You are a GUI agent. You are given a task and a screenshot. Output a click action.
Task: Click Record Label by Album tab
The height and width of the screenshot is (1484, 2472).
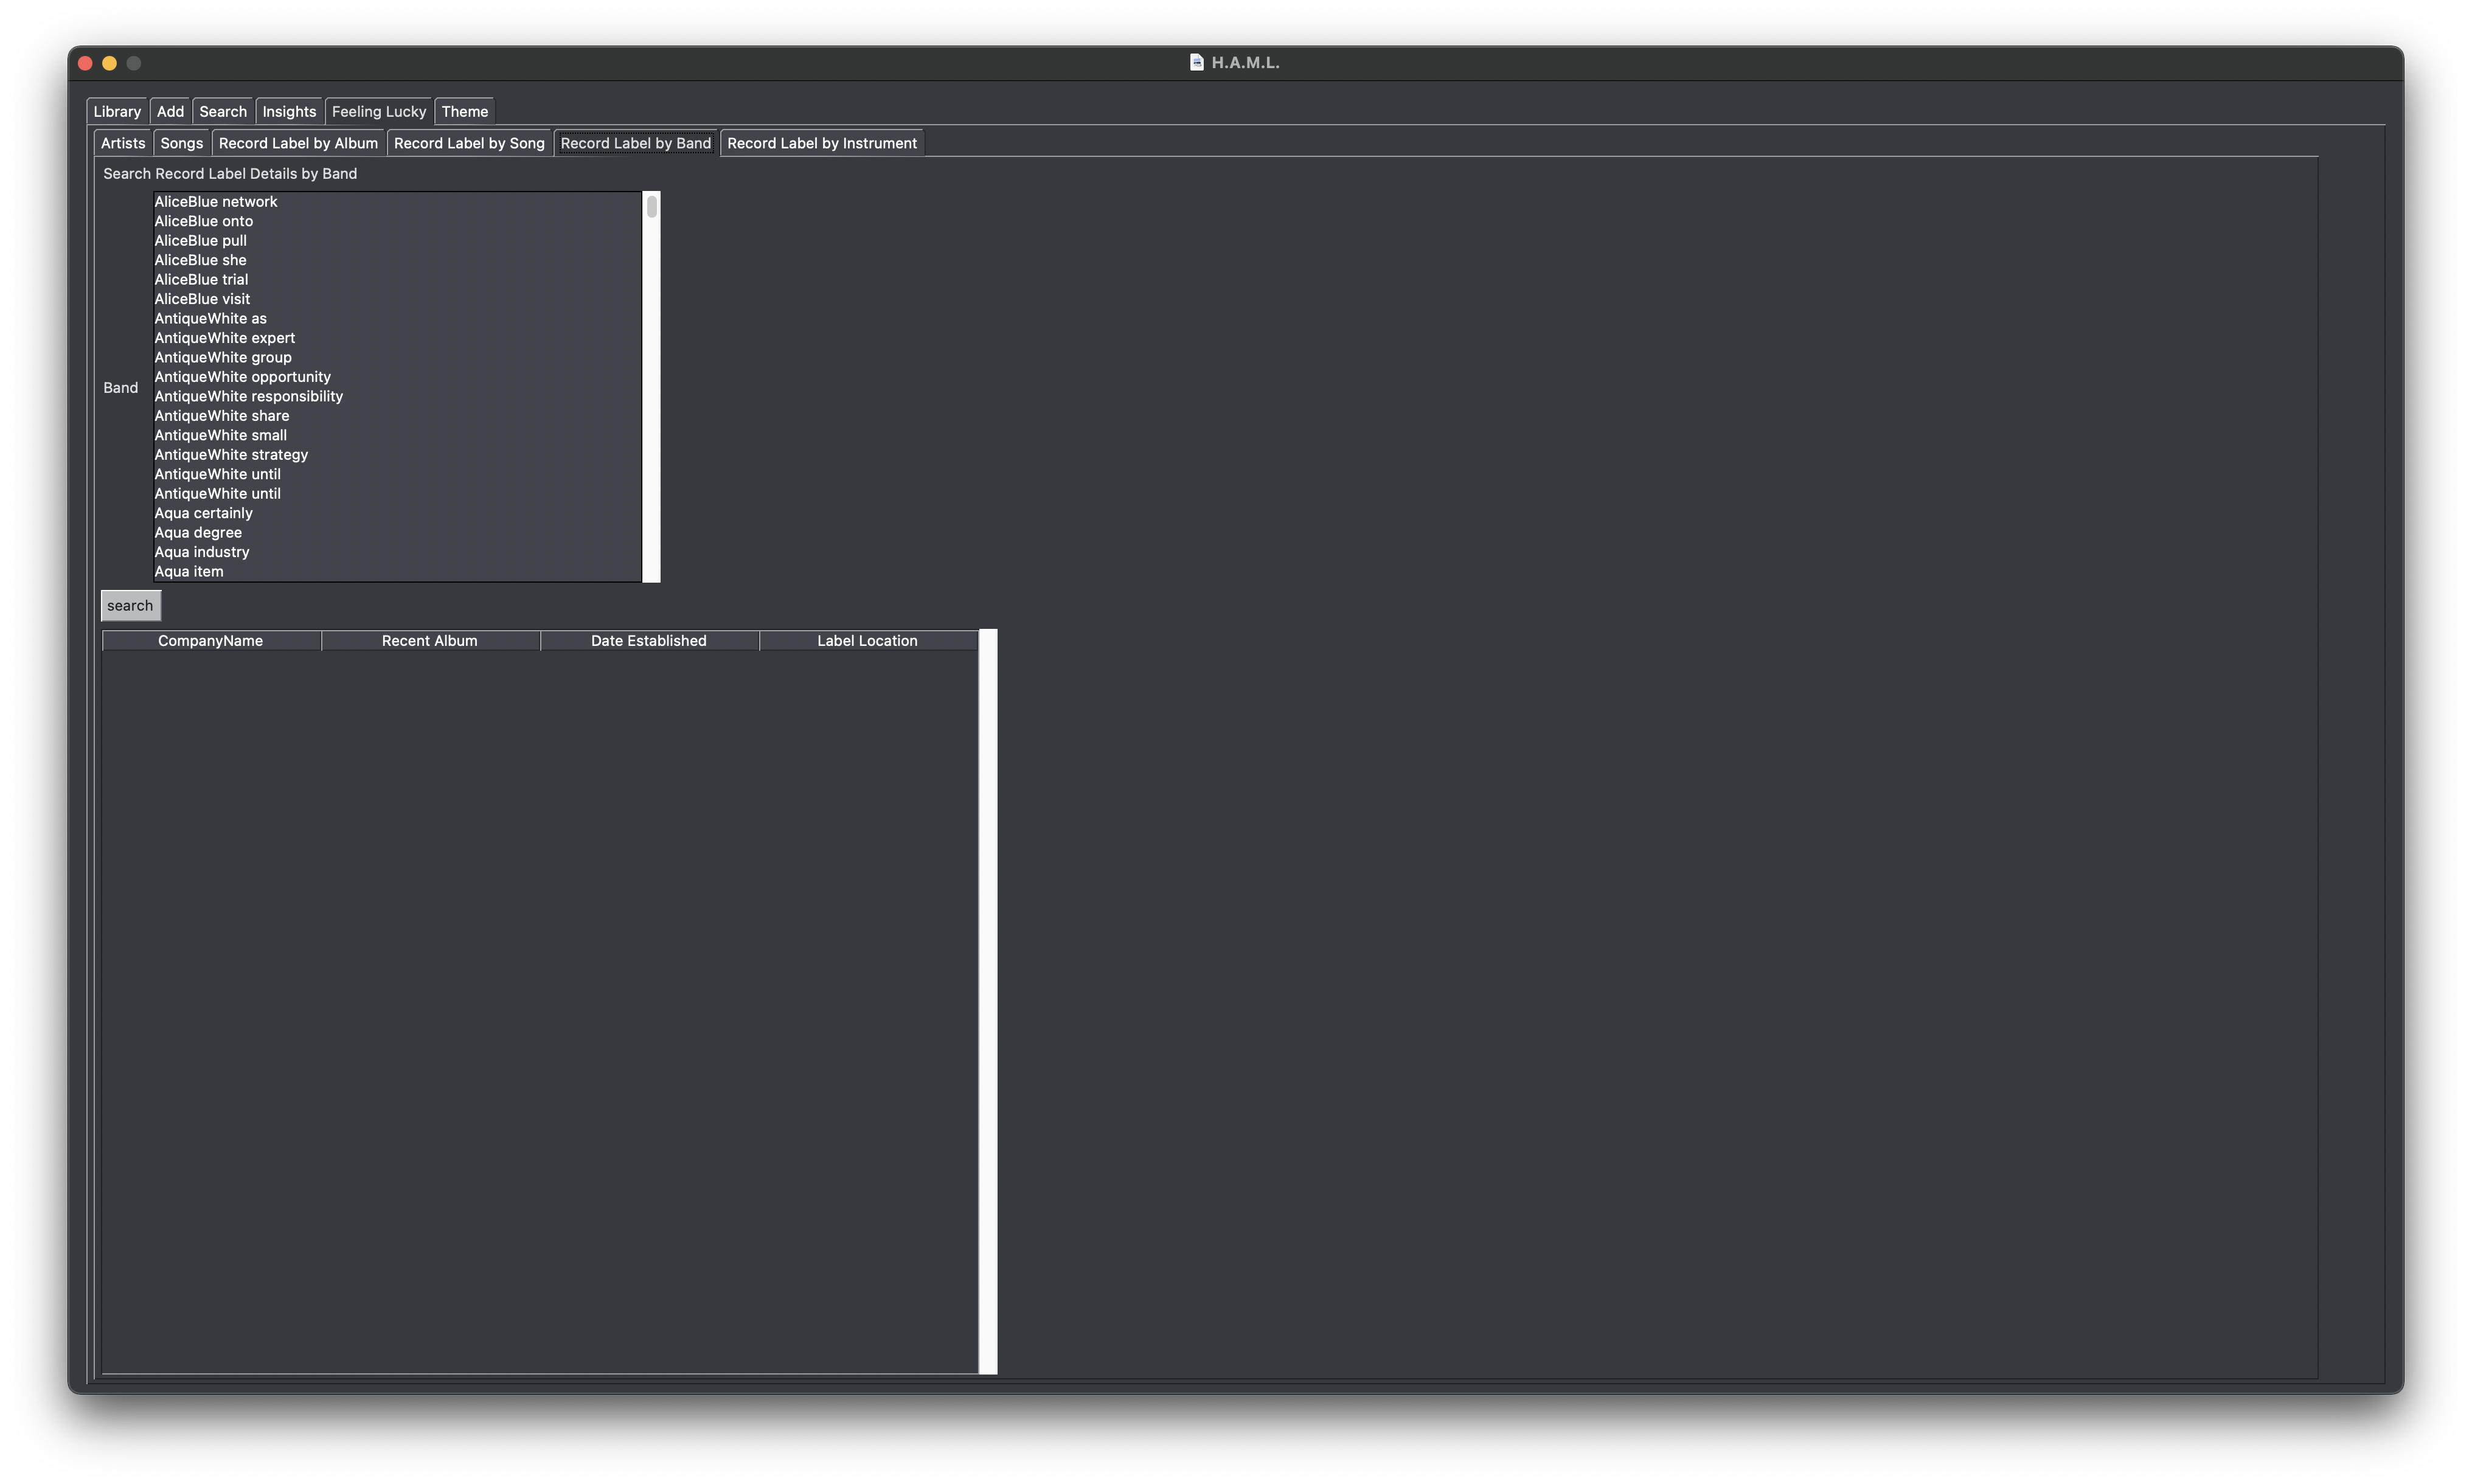click(x=299, y=143)
